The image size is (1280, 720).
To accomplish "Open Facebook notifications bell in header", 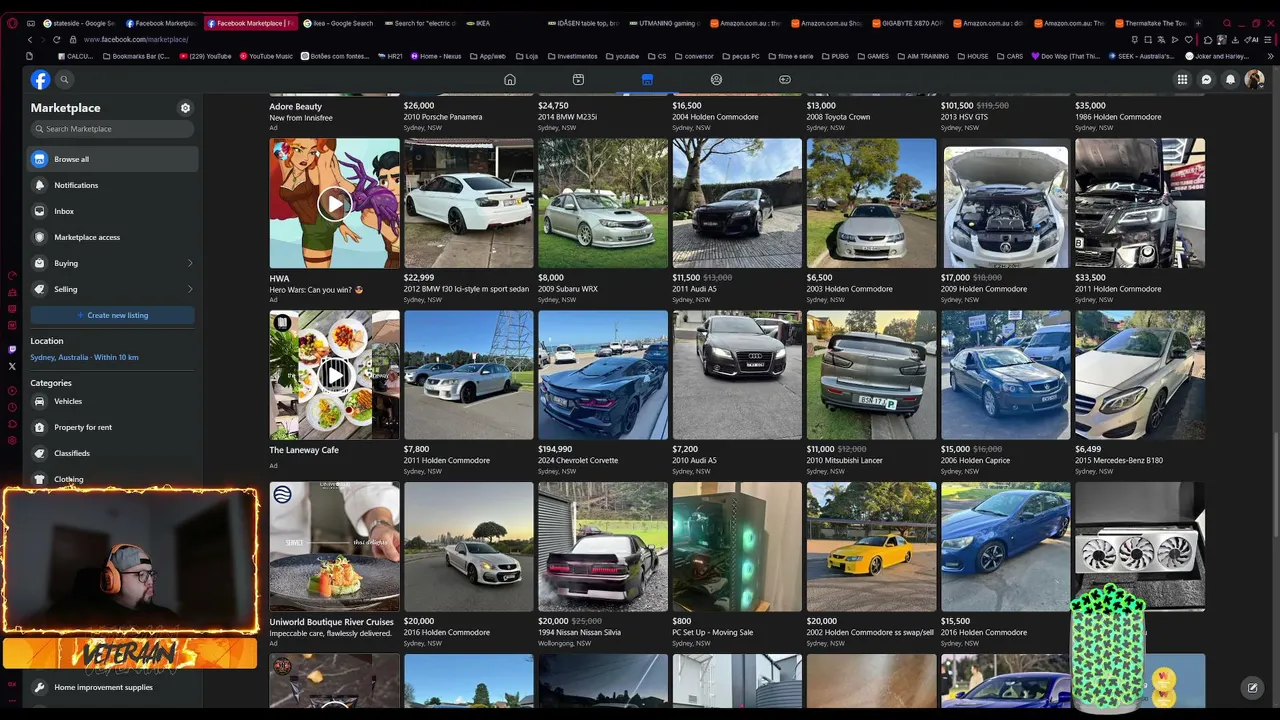I will point(1230,80).
